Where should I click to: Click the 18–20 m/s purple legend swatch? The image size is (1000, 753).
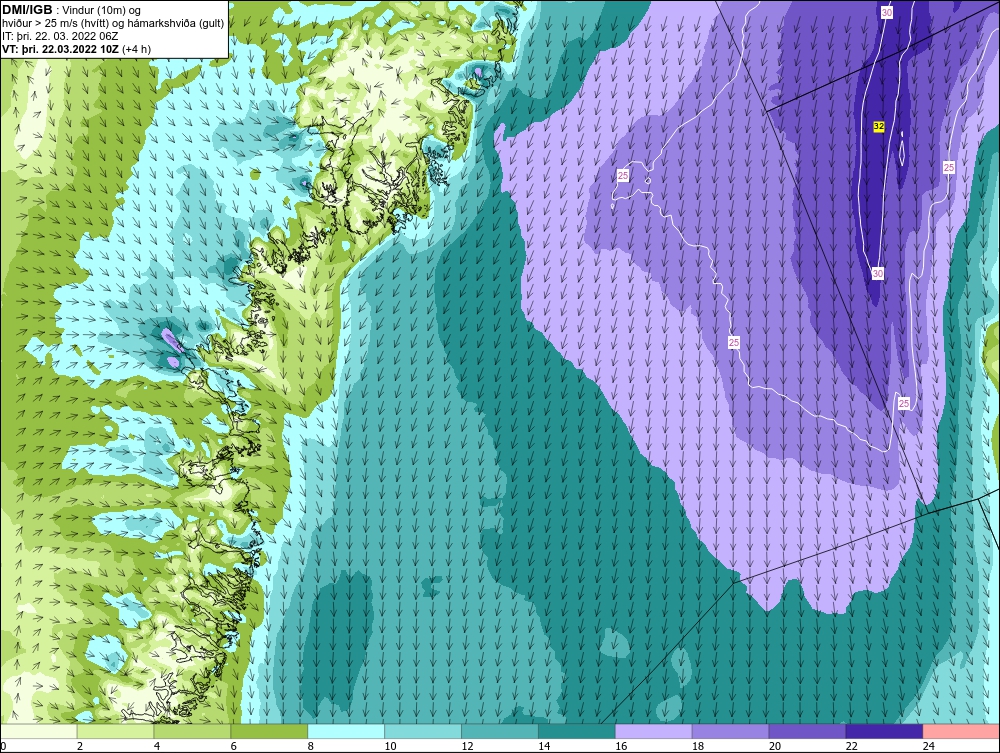730,731
